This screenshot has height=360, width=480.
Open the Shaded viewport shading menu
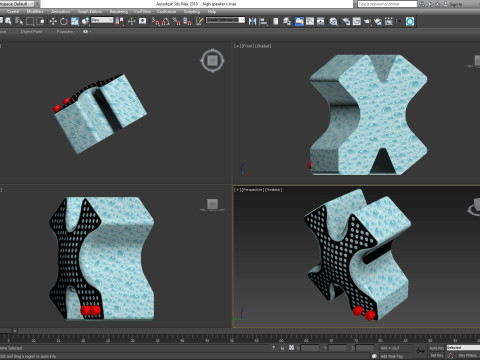[263, 46]
